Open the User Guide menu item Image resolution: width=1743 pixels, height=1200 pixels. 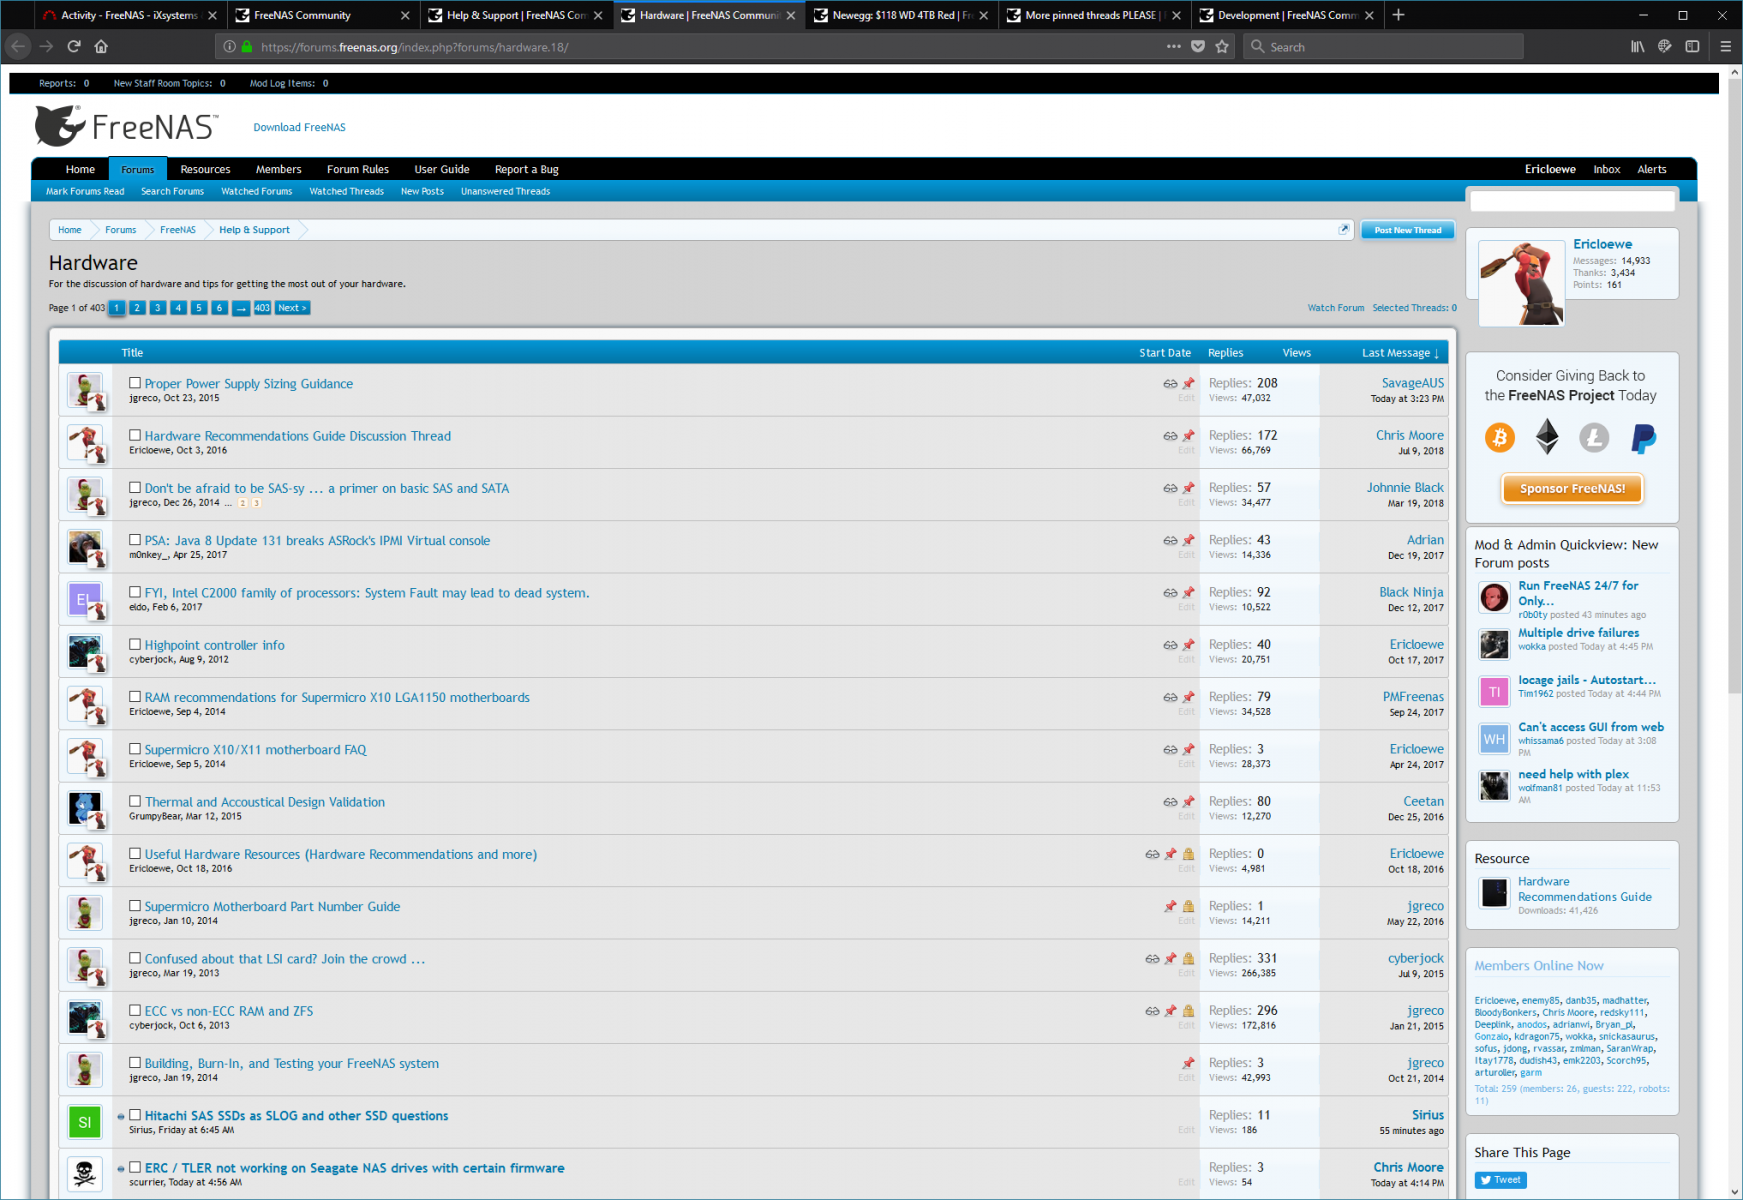pos(442,169)
